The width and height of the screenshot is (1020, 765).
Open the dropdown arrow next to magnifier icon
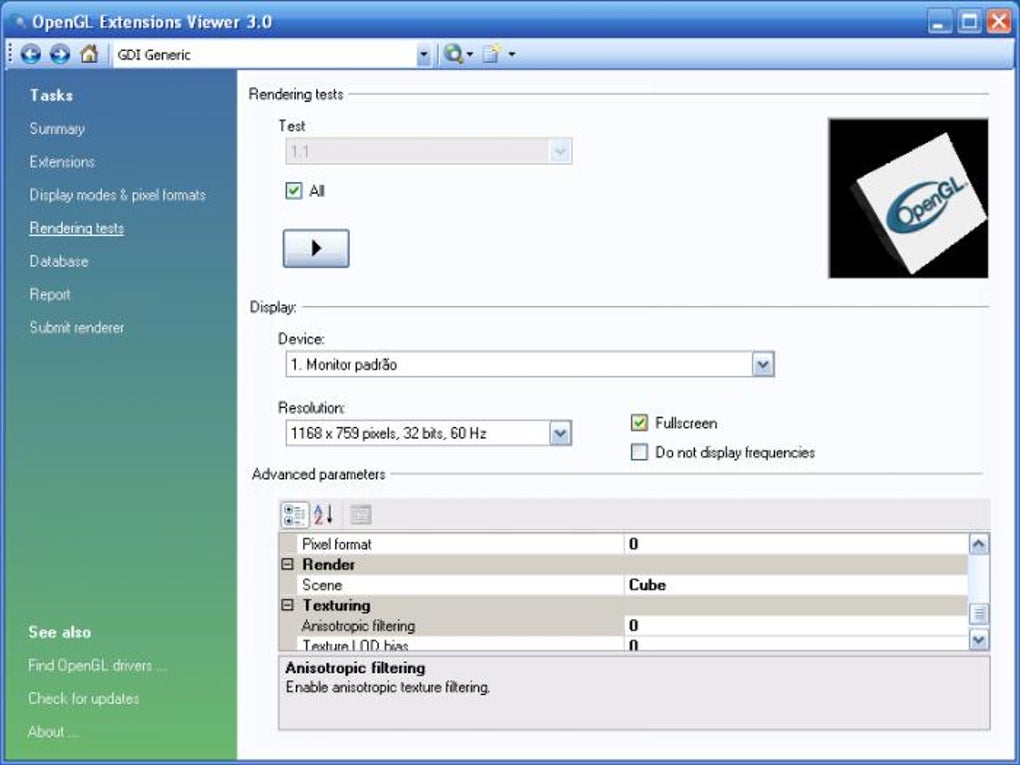pos(470,55)
